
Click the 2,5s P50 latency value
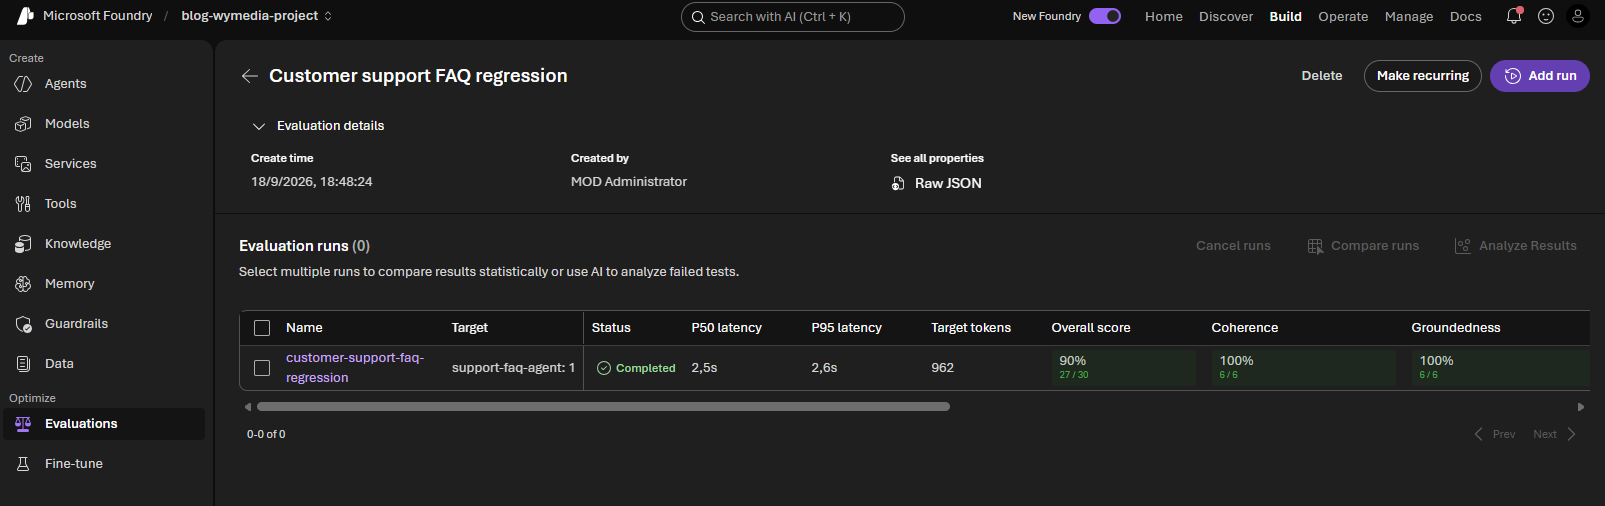click(x=704, y=368)
